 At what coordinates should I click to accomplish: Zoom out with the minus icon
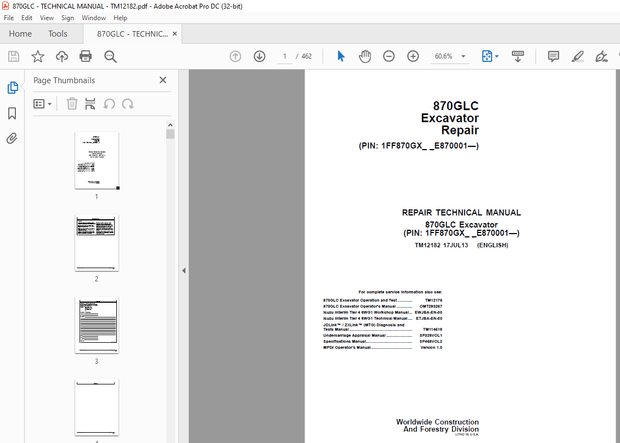click(x=389, y=57)
